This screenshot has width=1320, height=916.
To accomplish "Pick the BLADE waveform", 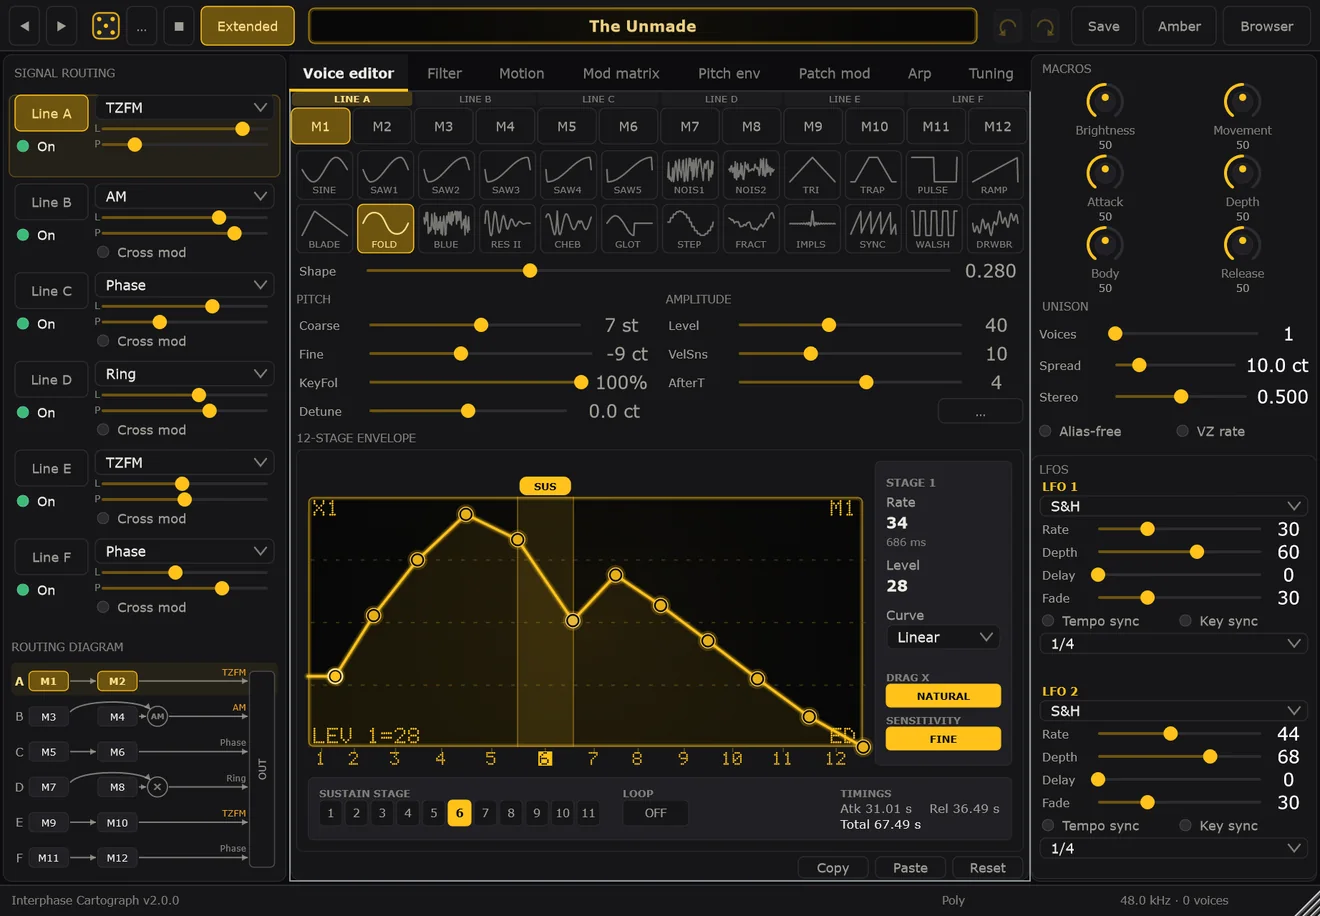I will 324,228.
